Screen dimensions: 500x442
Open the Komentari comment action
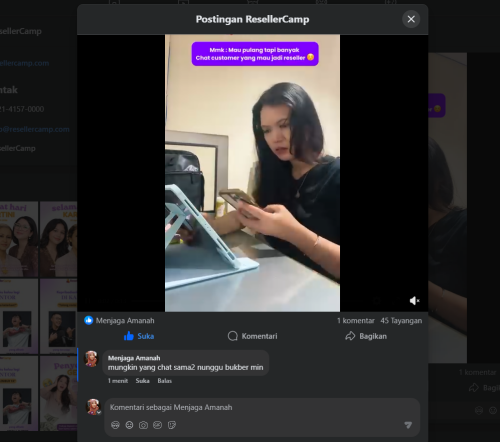[252, 336]
